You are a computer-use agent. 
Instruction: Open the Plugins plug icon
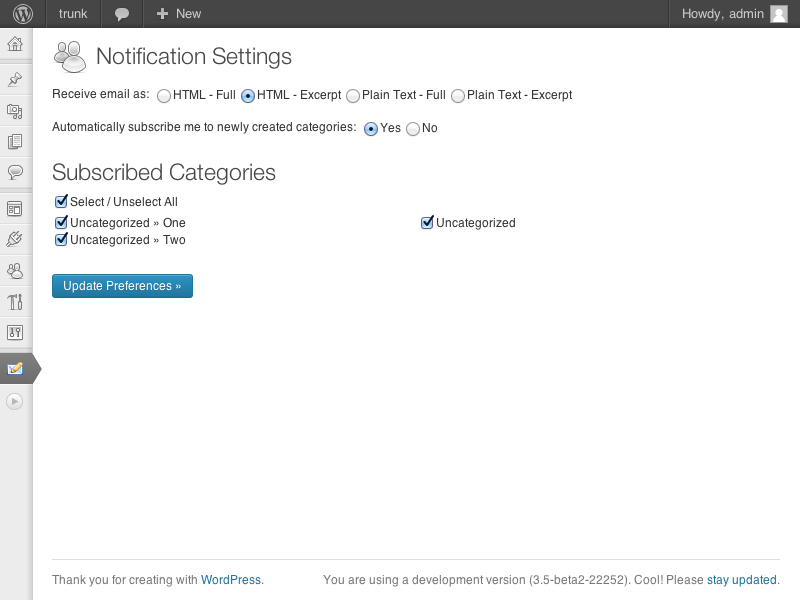pyautogui.click(x=15, y=239)
